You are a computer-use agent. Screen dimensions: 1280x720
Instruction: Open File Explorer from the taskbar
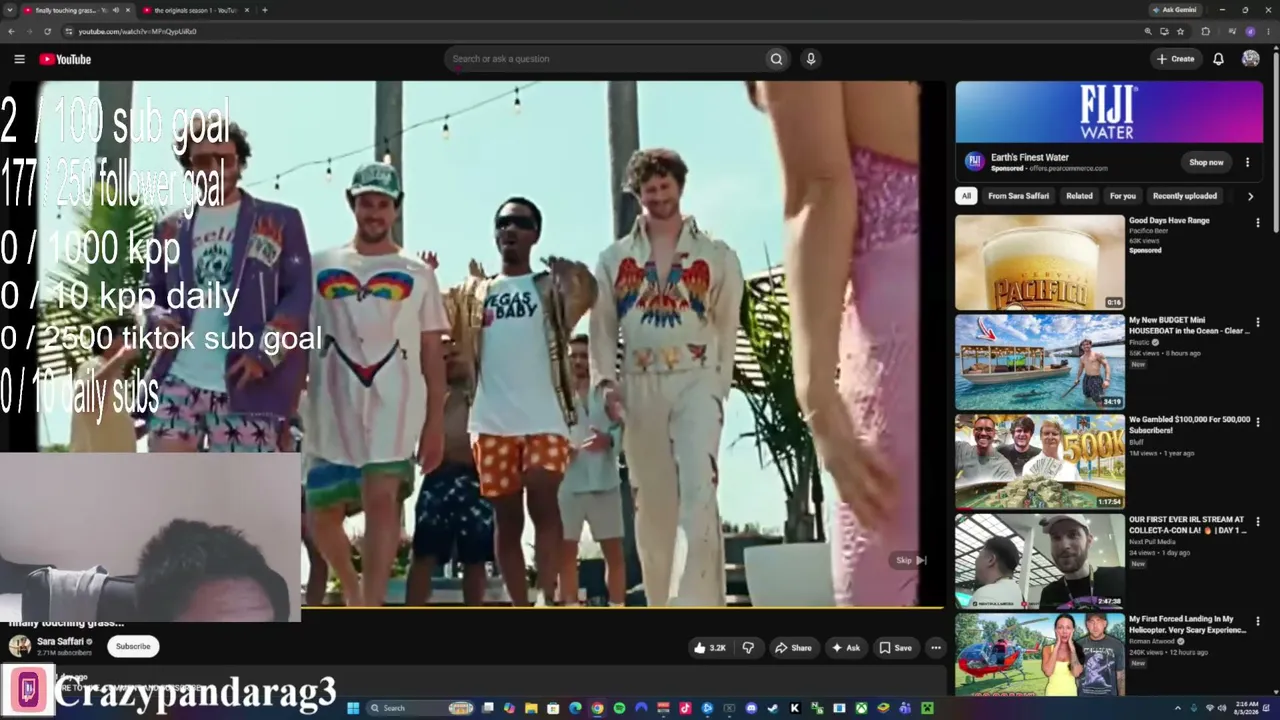(531, 709)
